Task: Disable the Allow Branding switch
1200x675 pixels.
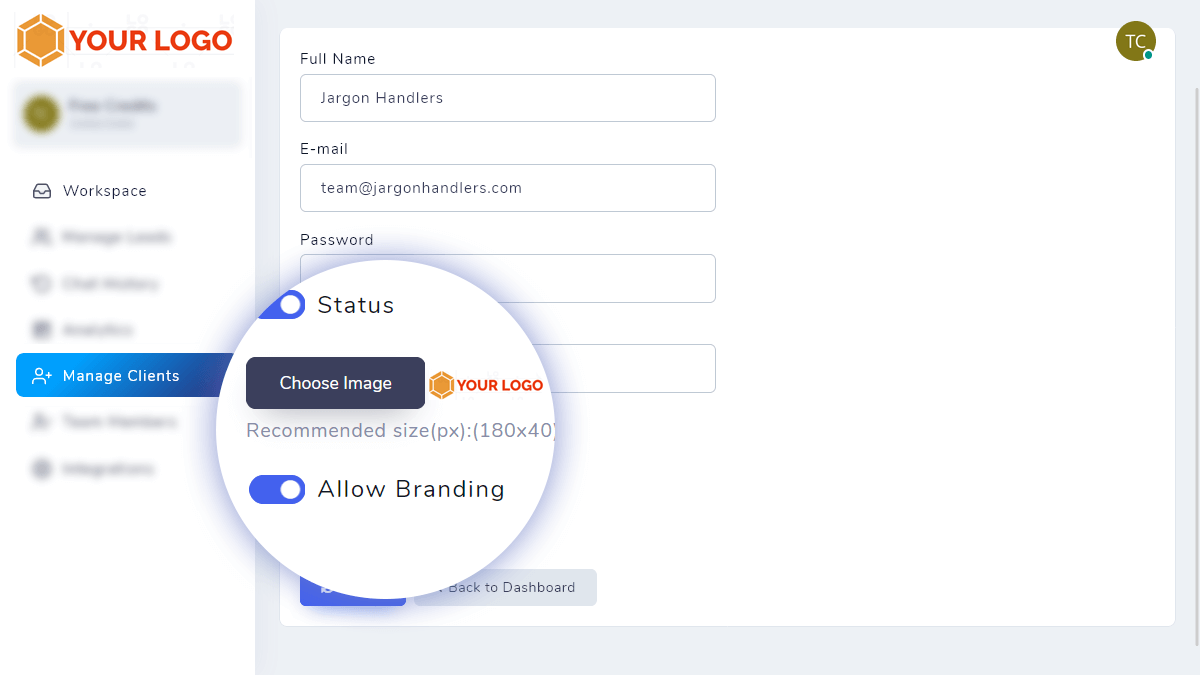Action: (x=277, y=489)
